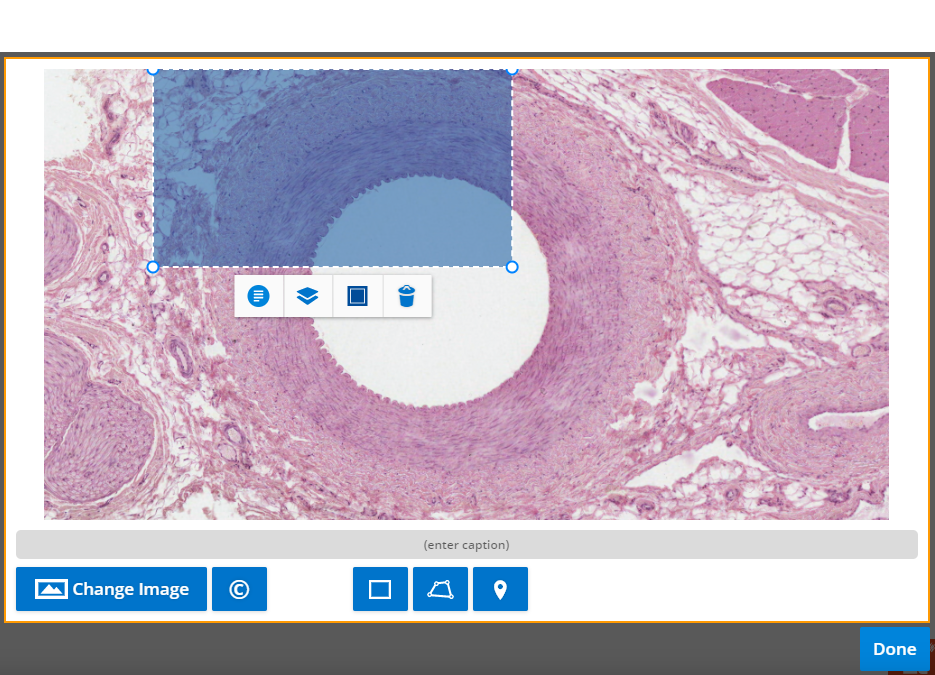Open the hotspot fill style square icon
Screen dimensions: 935x675
pyautogui.click(x=357, y=296)
